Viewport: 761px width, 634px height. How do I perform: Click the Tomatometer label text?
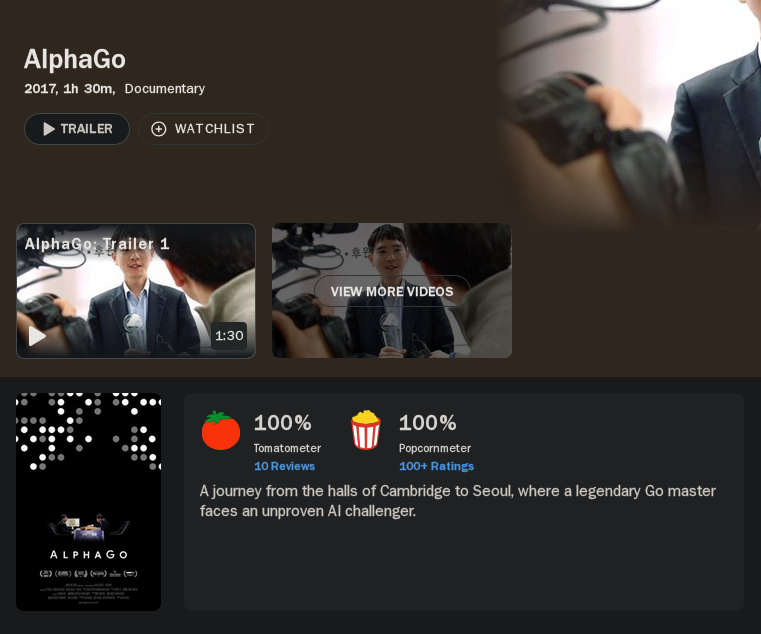click(x=287, y=448)
